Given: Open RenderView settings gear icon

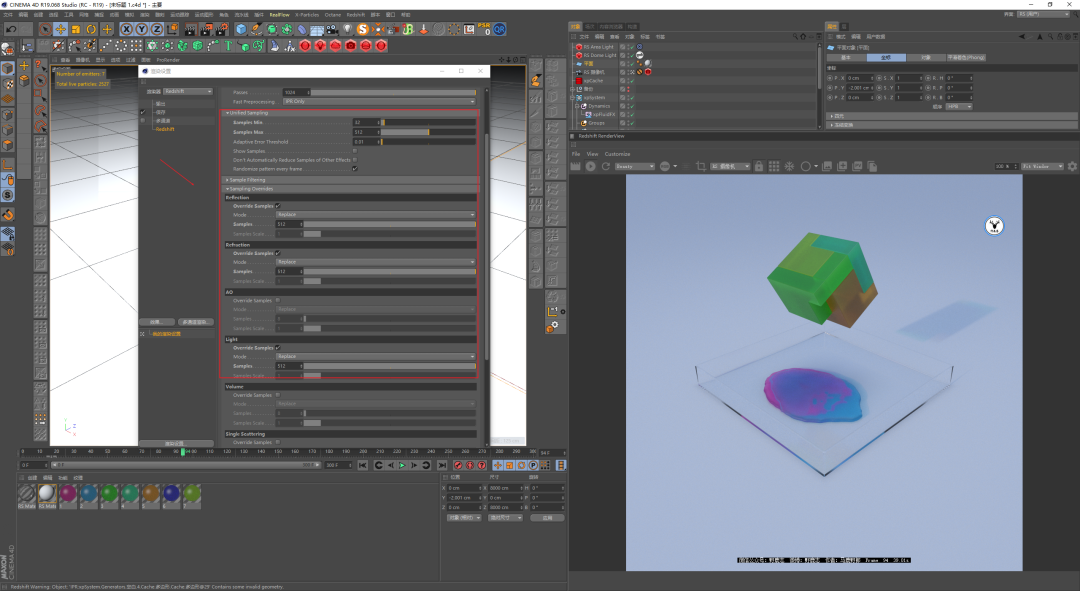Looking at the screenshot, I should click(x=1072, y=166).
